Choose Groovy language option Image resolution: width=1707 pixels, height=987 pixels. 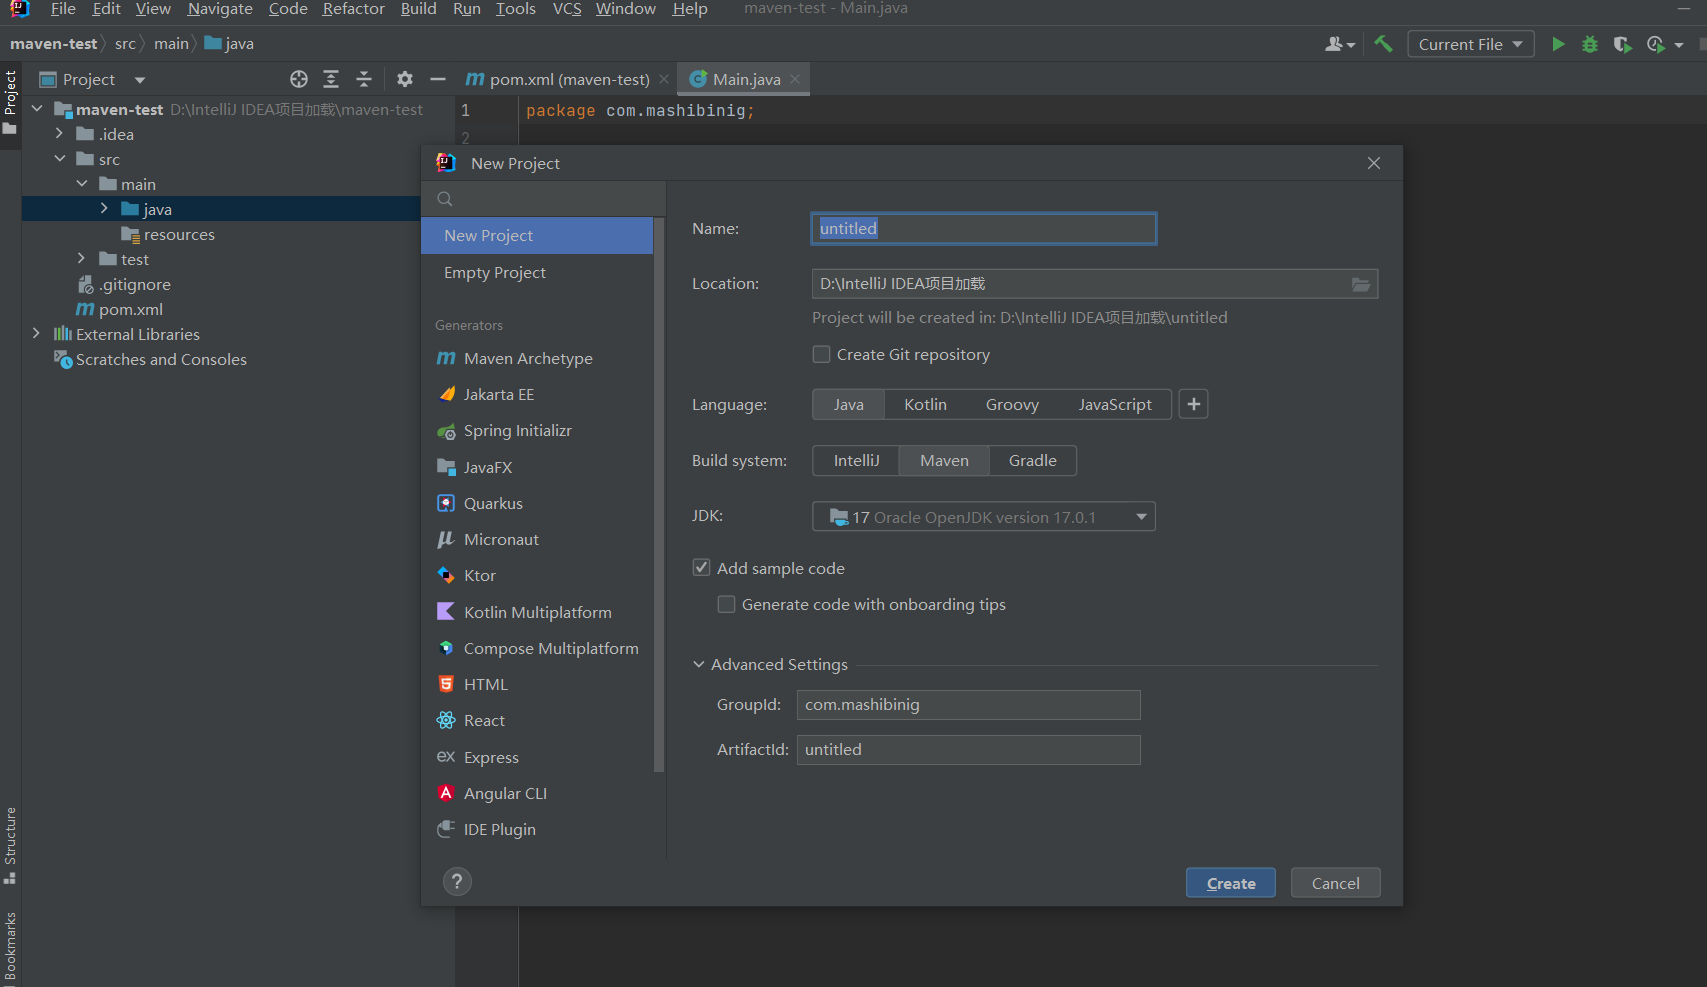point(1012,404)
